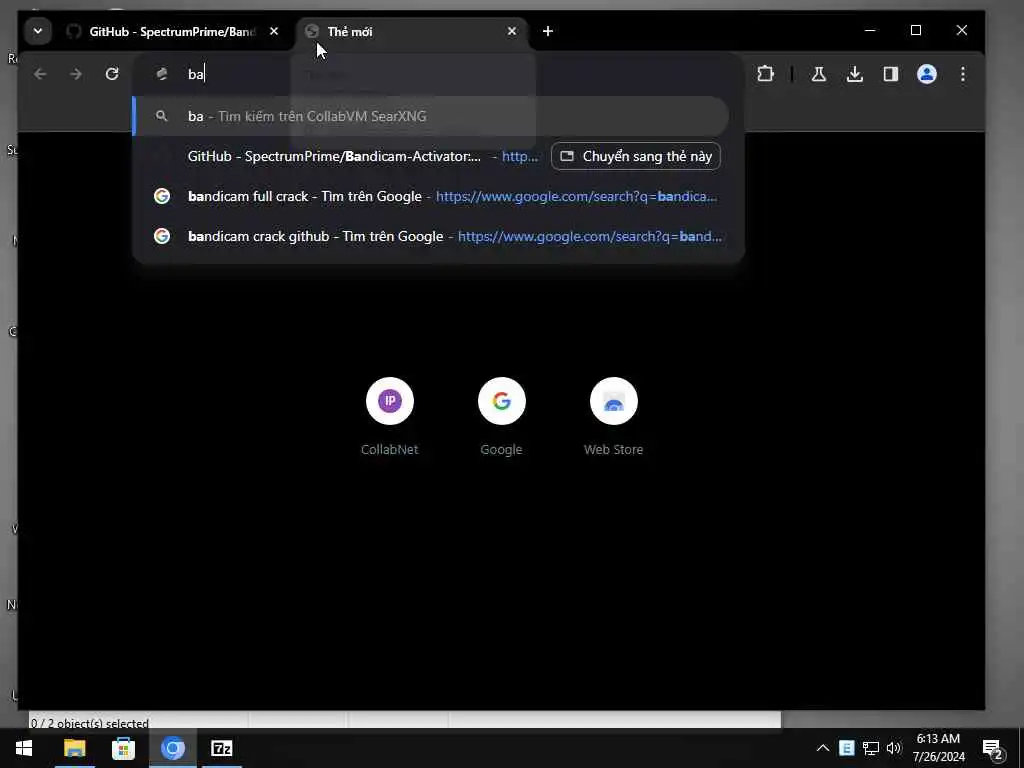
Task: Open the volume tray icon
Action: 894,748
